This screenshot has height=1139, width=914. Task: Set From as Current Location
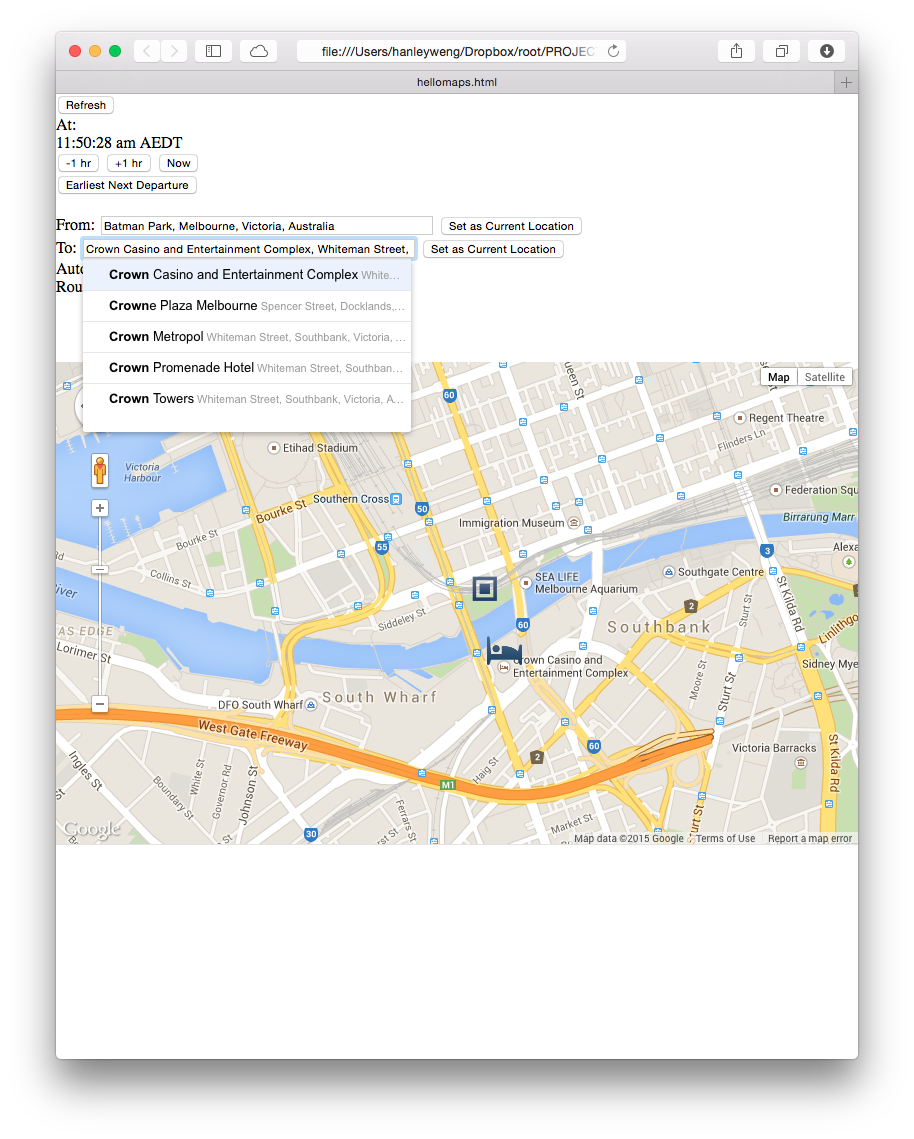[511, 226]
